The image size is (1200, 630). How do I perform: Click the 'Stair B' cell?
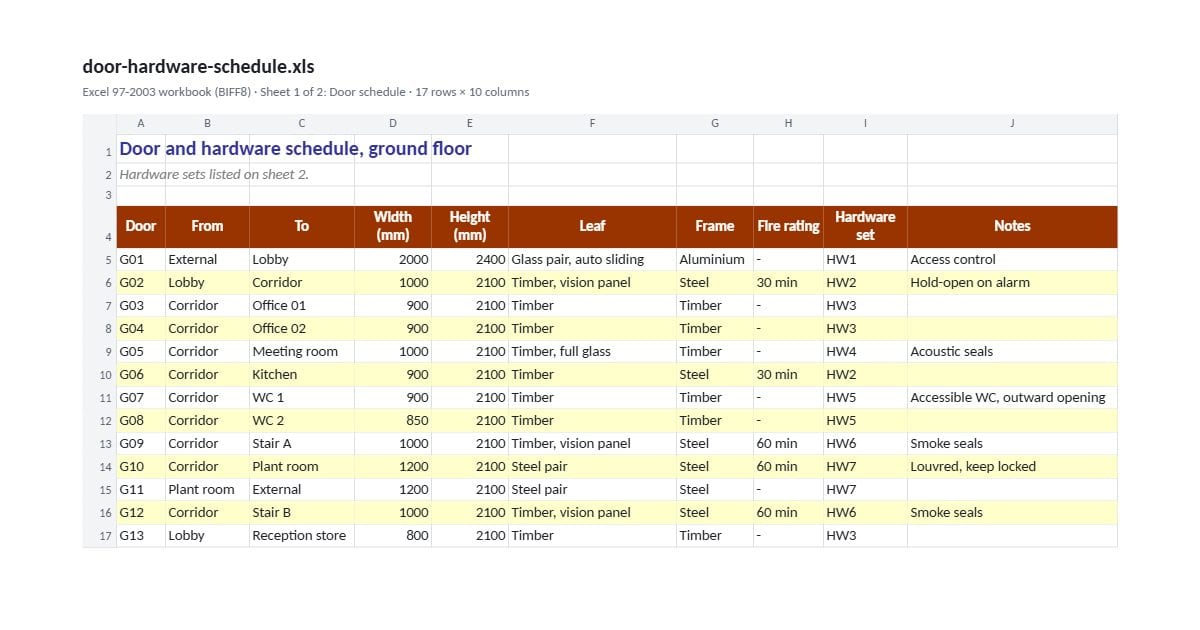302,513
